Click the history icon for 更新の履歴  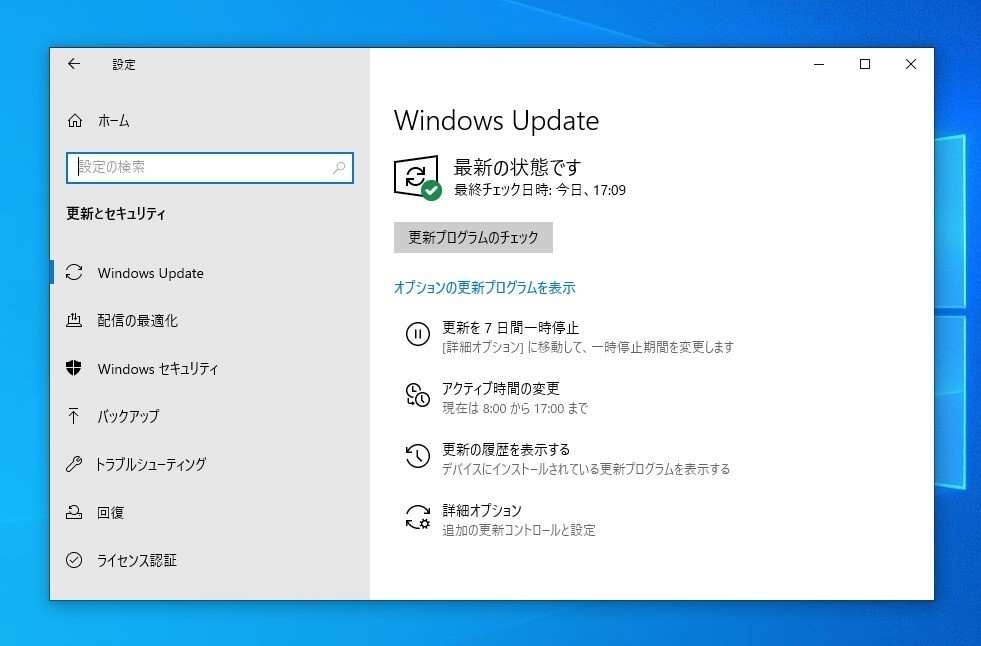click(x=417, y=456)
